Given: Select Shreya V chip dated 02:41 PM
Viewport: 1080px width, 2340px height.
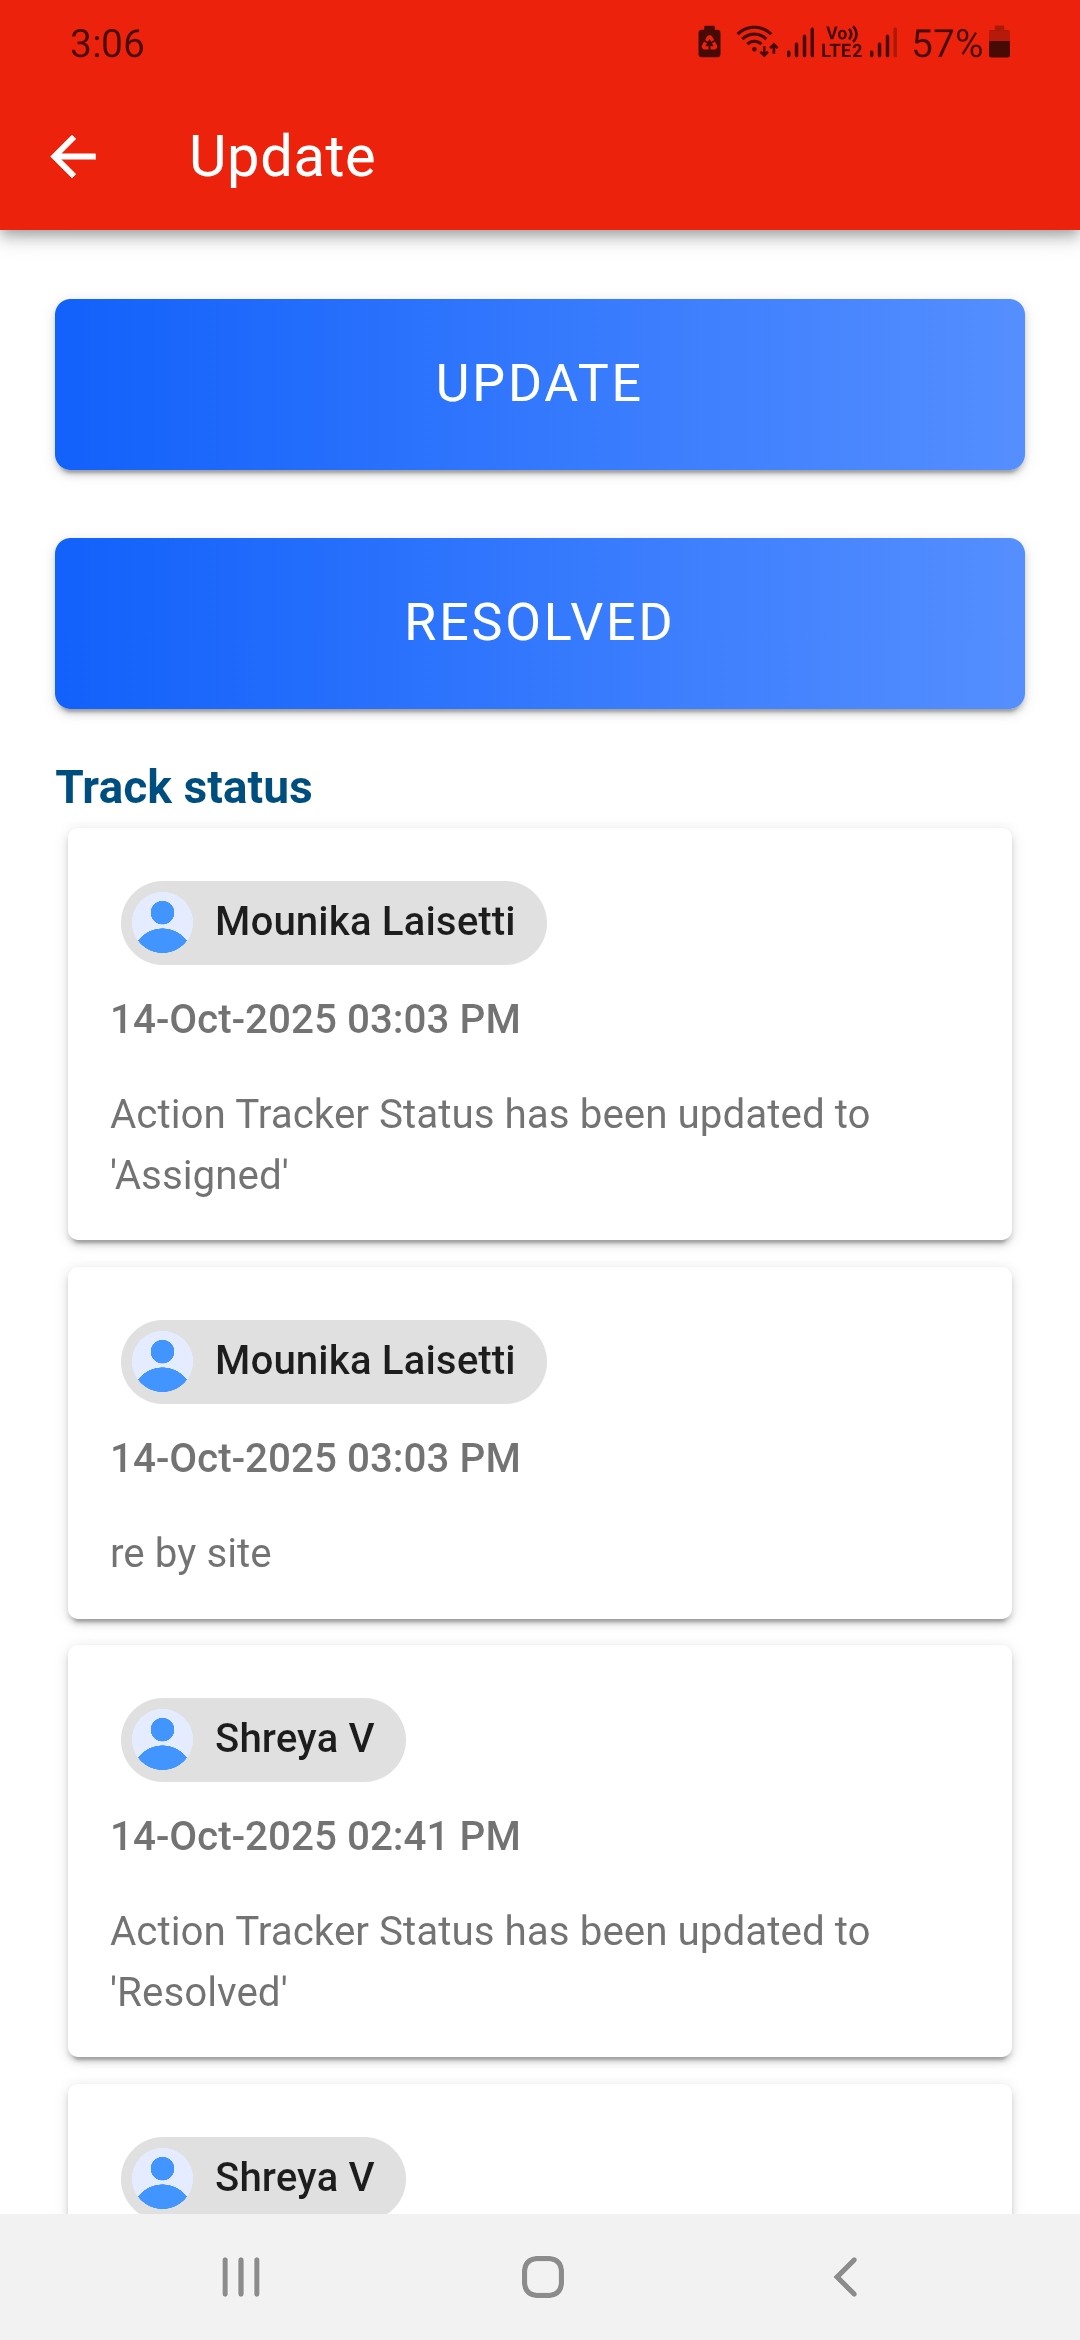Looking at the screenshot, I should point(264,1739).
